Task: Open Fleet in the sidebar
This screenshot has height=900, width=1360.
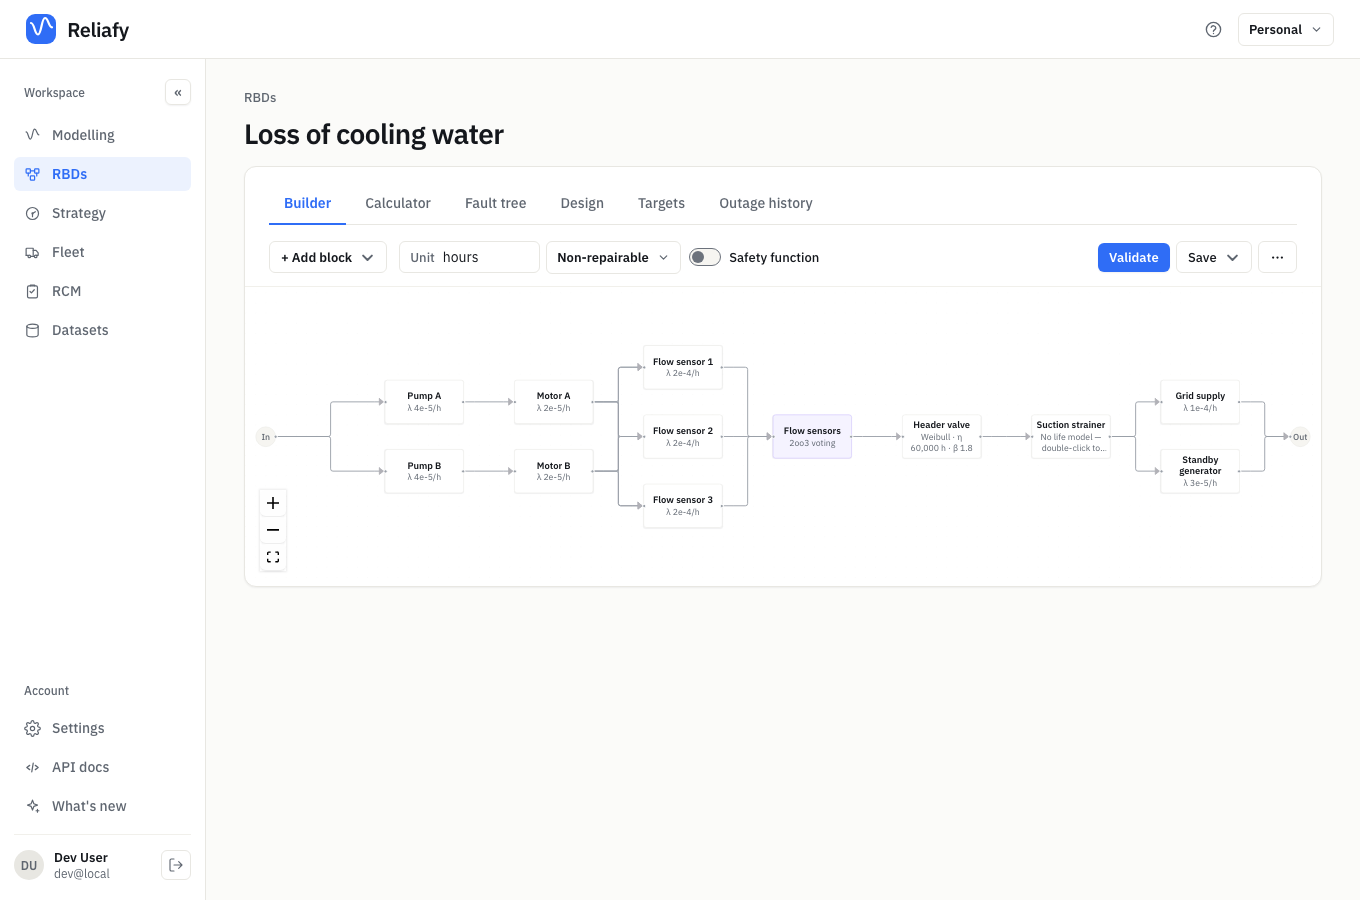Action: click(102, 252)
